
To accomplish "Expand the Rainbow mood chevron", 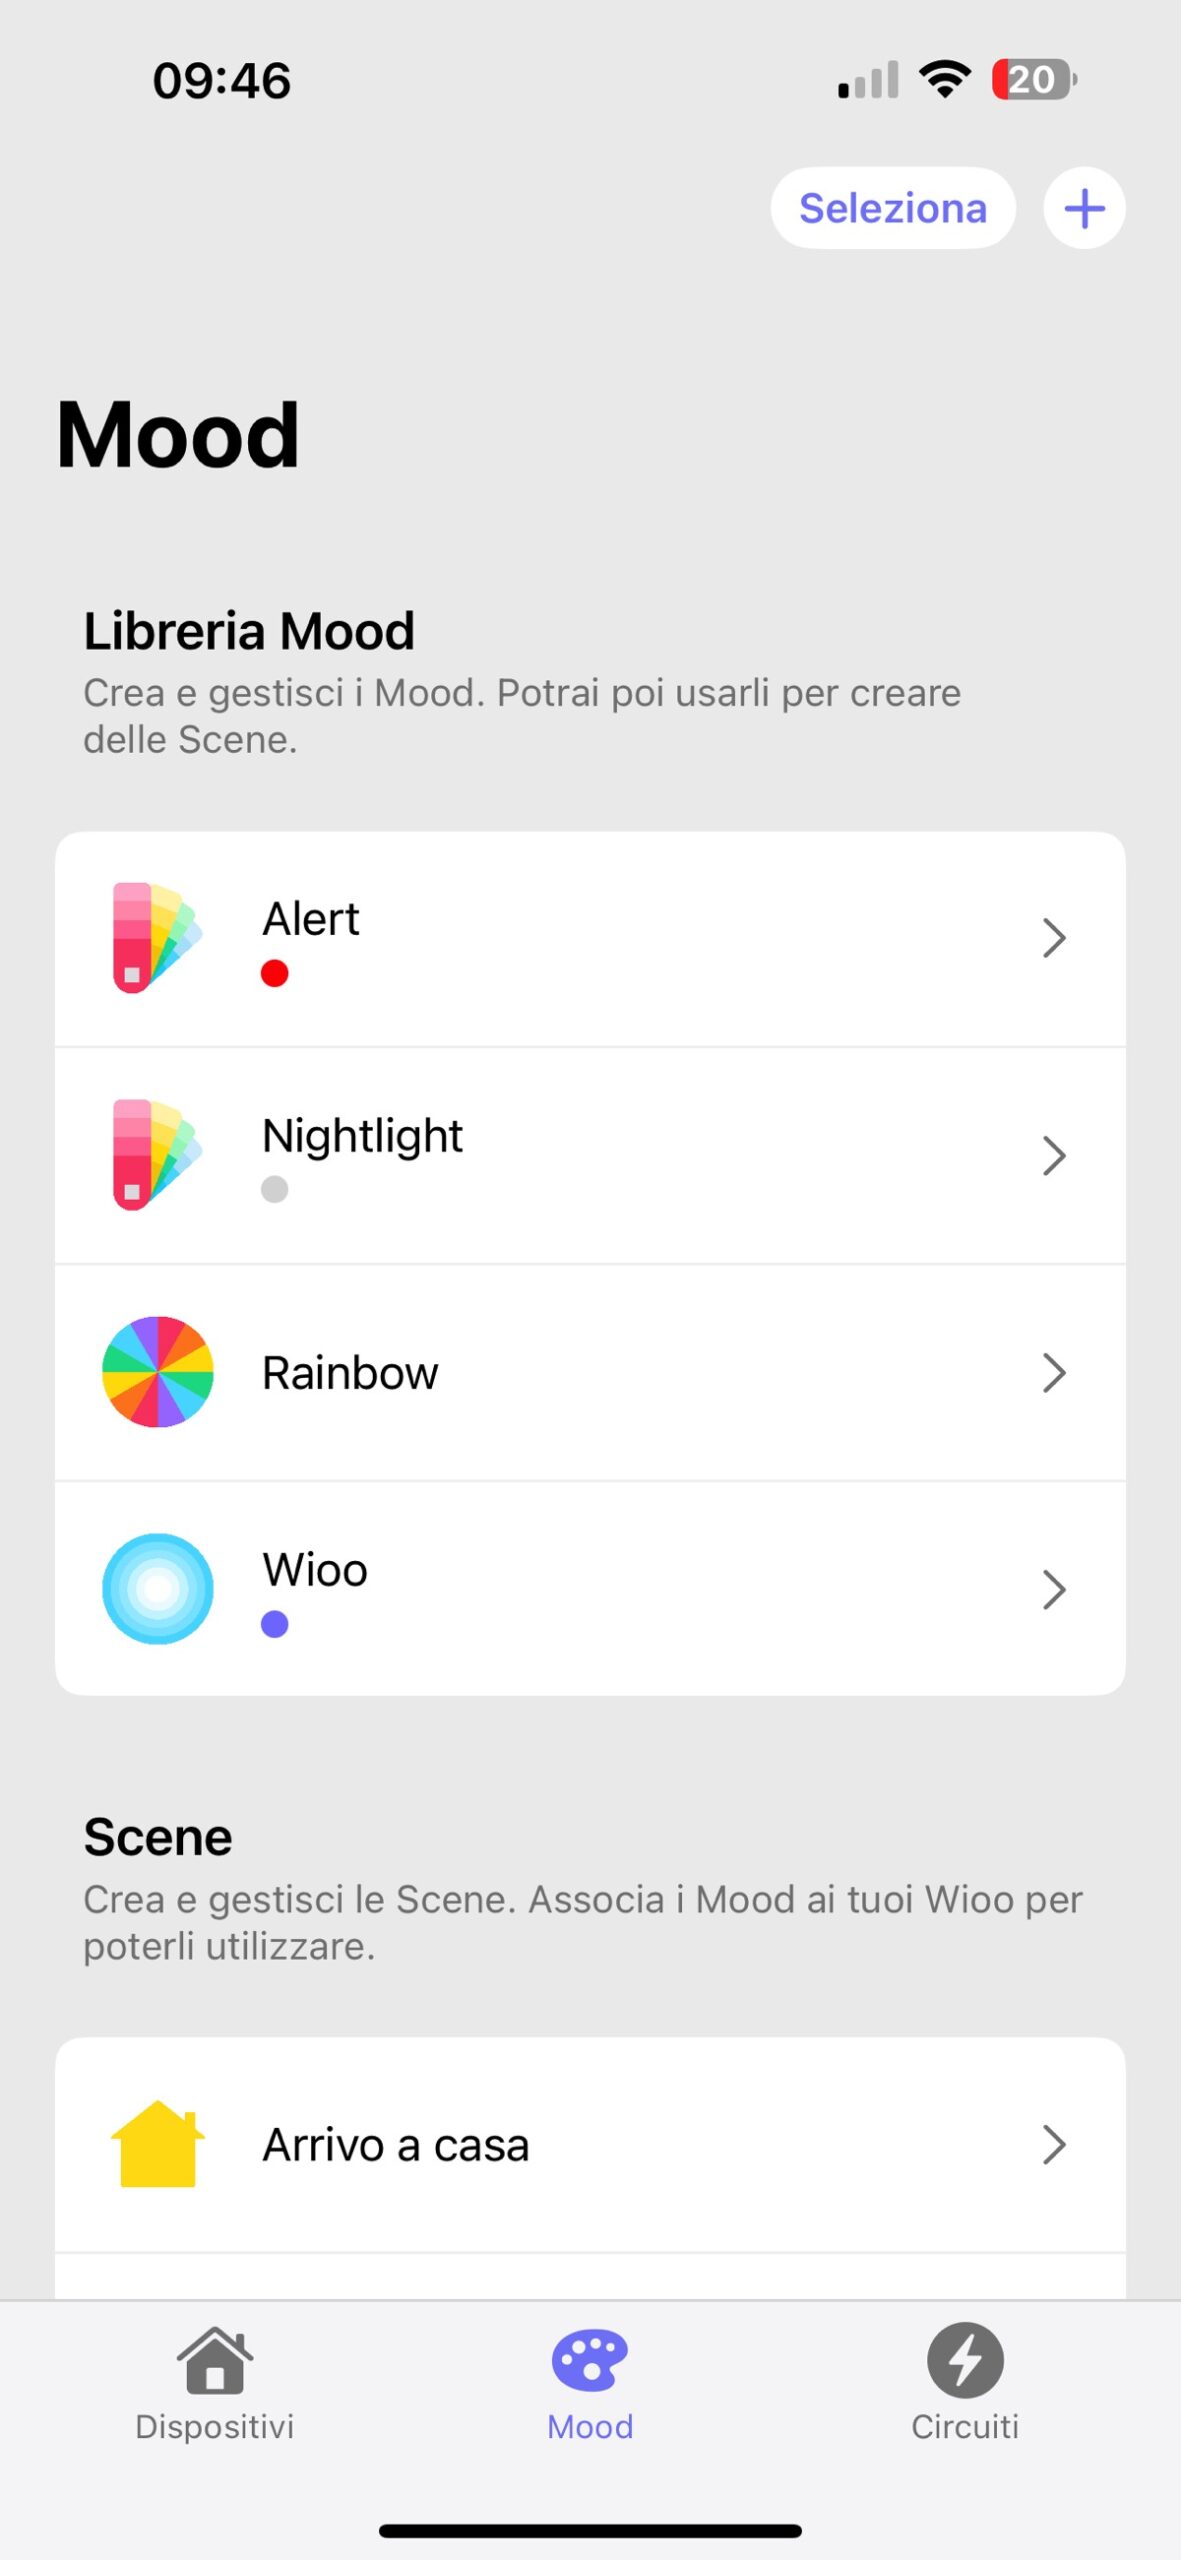I will point(1054,1372).
